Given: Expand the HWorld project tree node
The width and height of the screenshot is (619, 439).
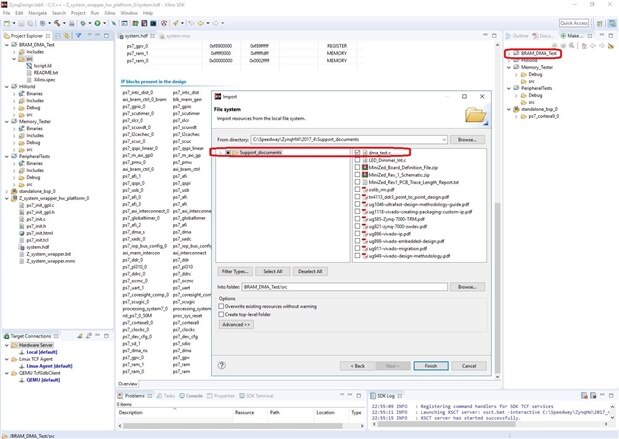Looking at the screenshot, I should pos(6,87).
